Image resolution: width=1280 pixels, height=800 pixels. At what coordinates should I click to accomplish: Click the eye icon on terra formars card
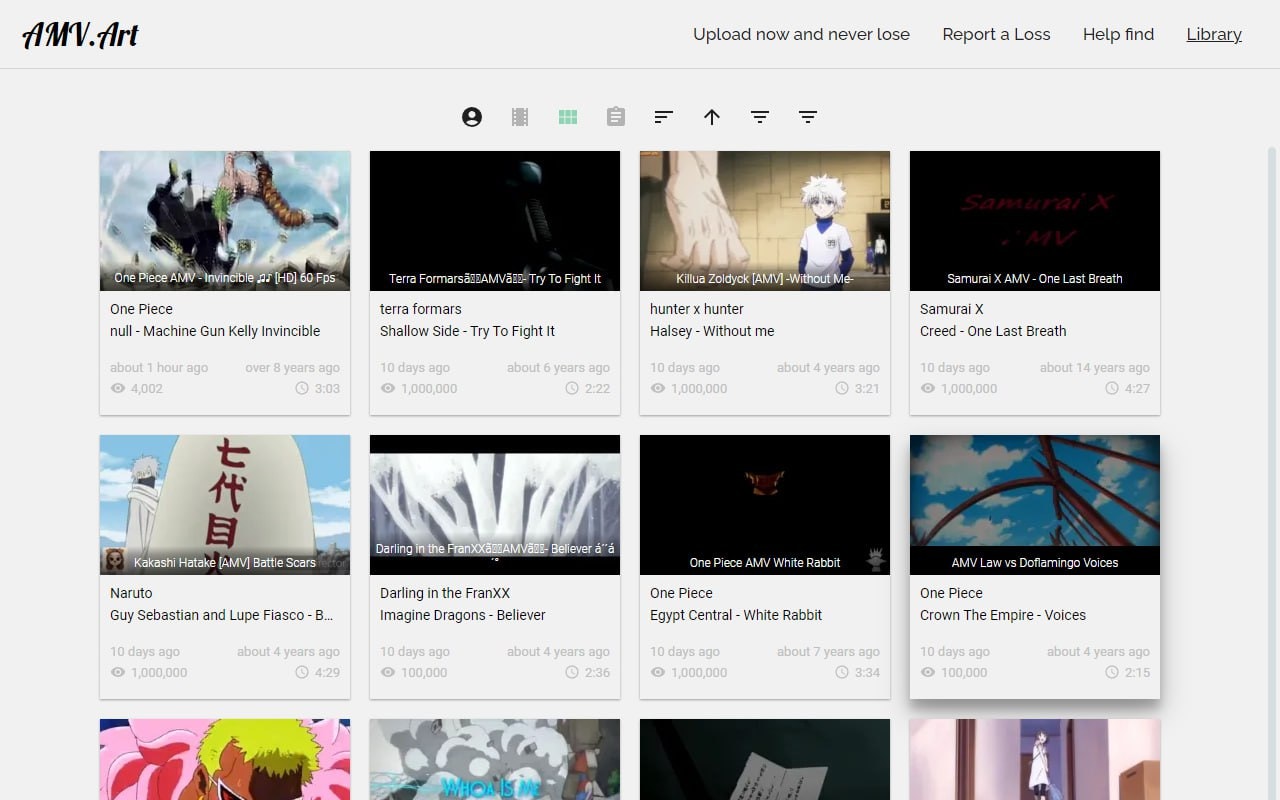(388, 388)
